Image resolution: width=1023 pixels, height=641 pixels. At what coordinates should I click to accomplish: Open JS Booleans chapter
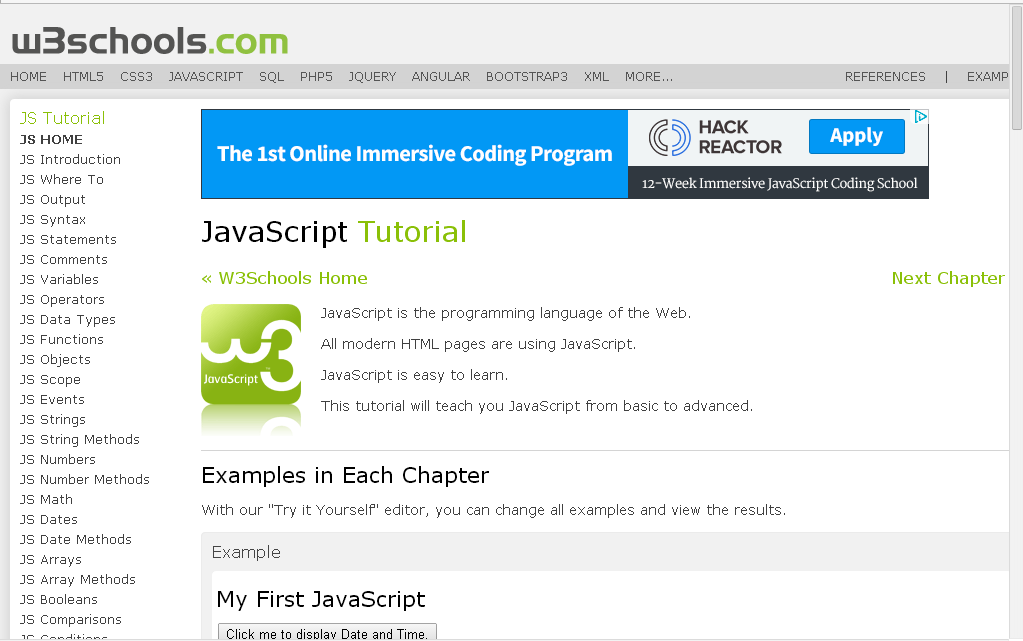click(x=58, y=600)
